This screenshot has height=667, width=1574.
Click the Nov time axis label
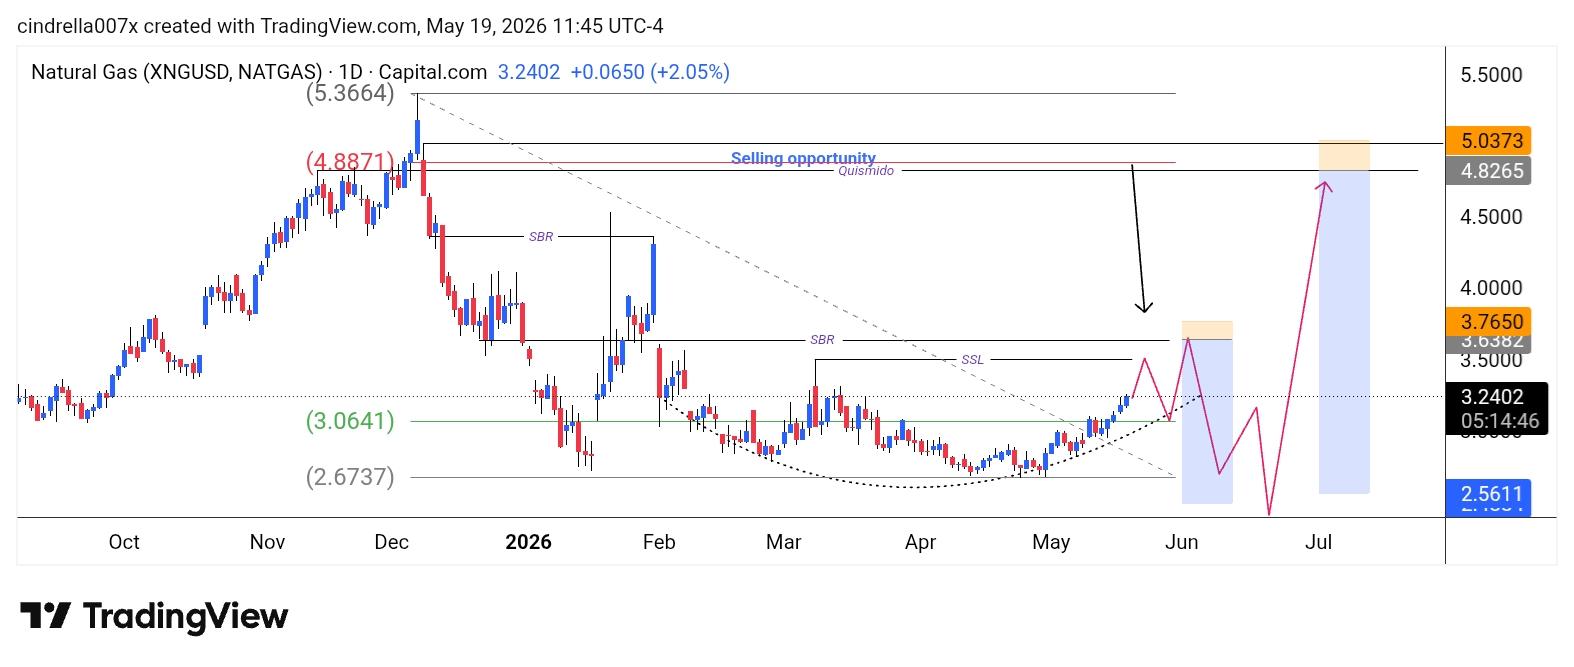pos(267,542)
